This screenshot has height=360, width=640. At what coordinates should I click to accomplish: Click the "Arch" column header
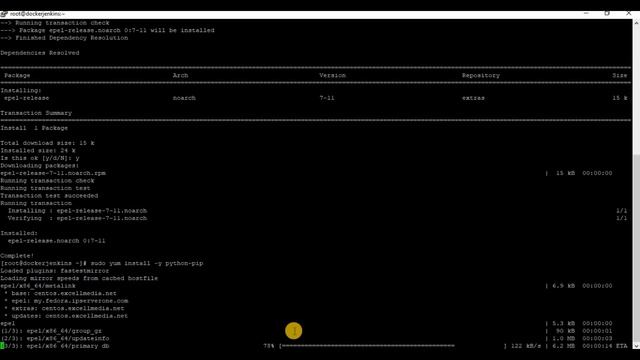180,76
